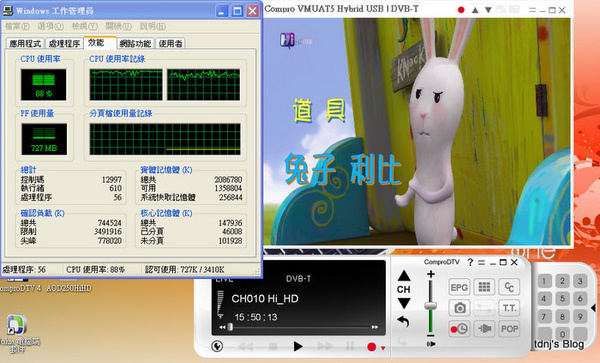
Task: Switch to previous channel with CH down arrow
Action: pos(404,303)
